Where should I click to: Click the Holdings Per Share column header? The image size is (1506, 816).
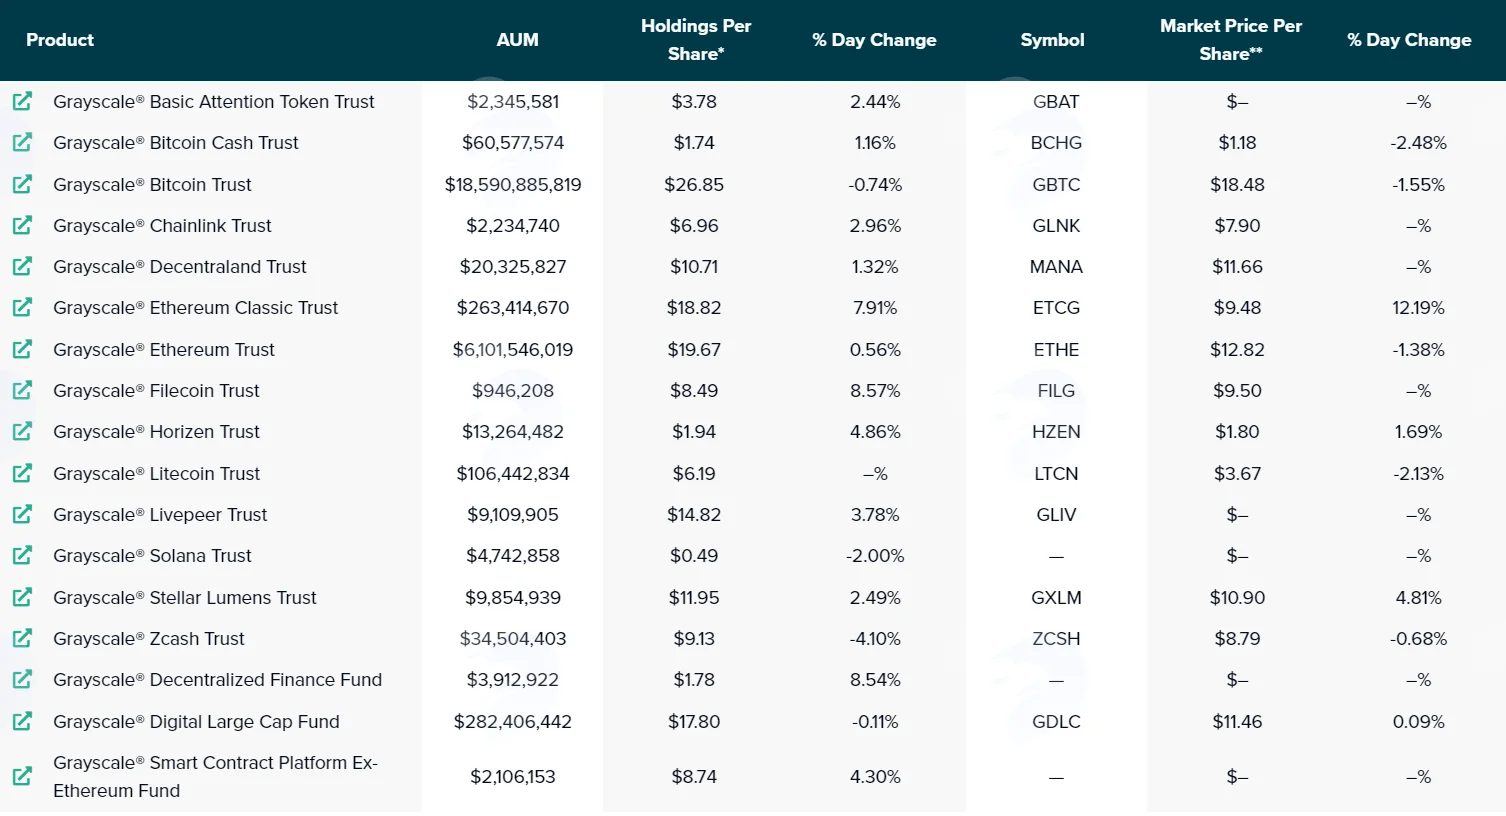point(696,40)
